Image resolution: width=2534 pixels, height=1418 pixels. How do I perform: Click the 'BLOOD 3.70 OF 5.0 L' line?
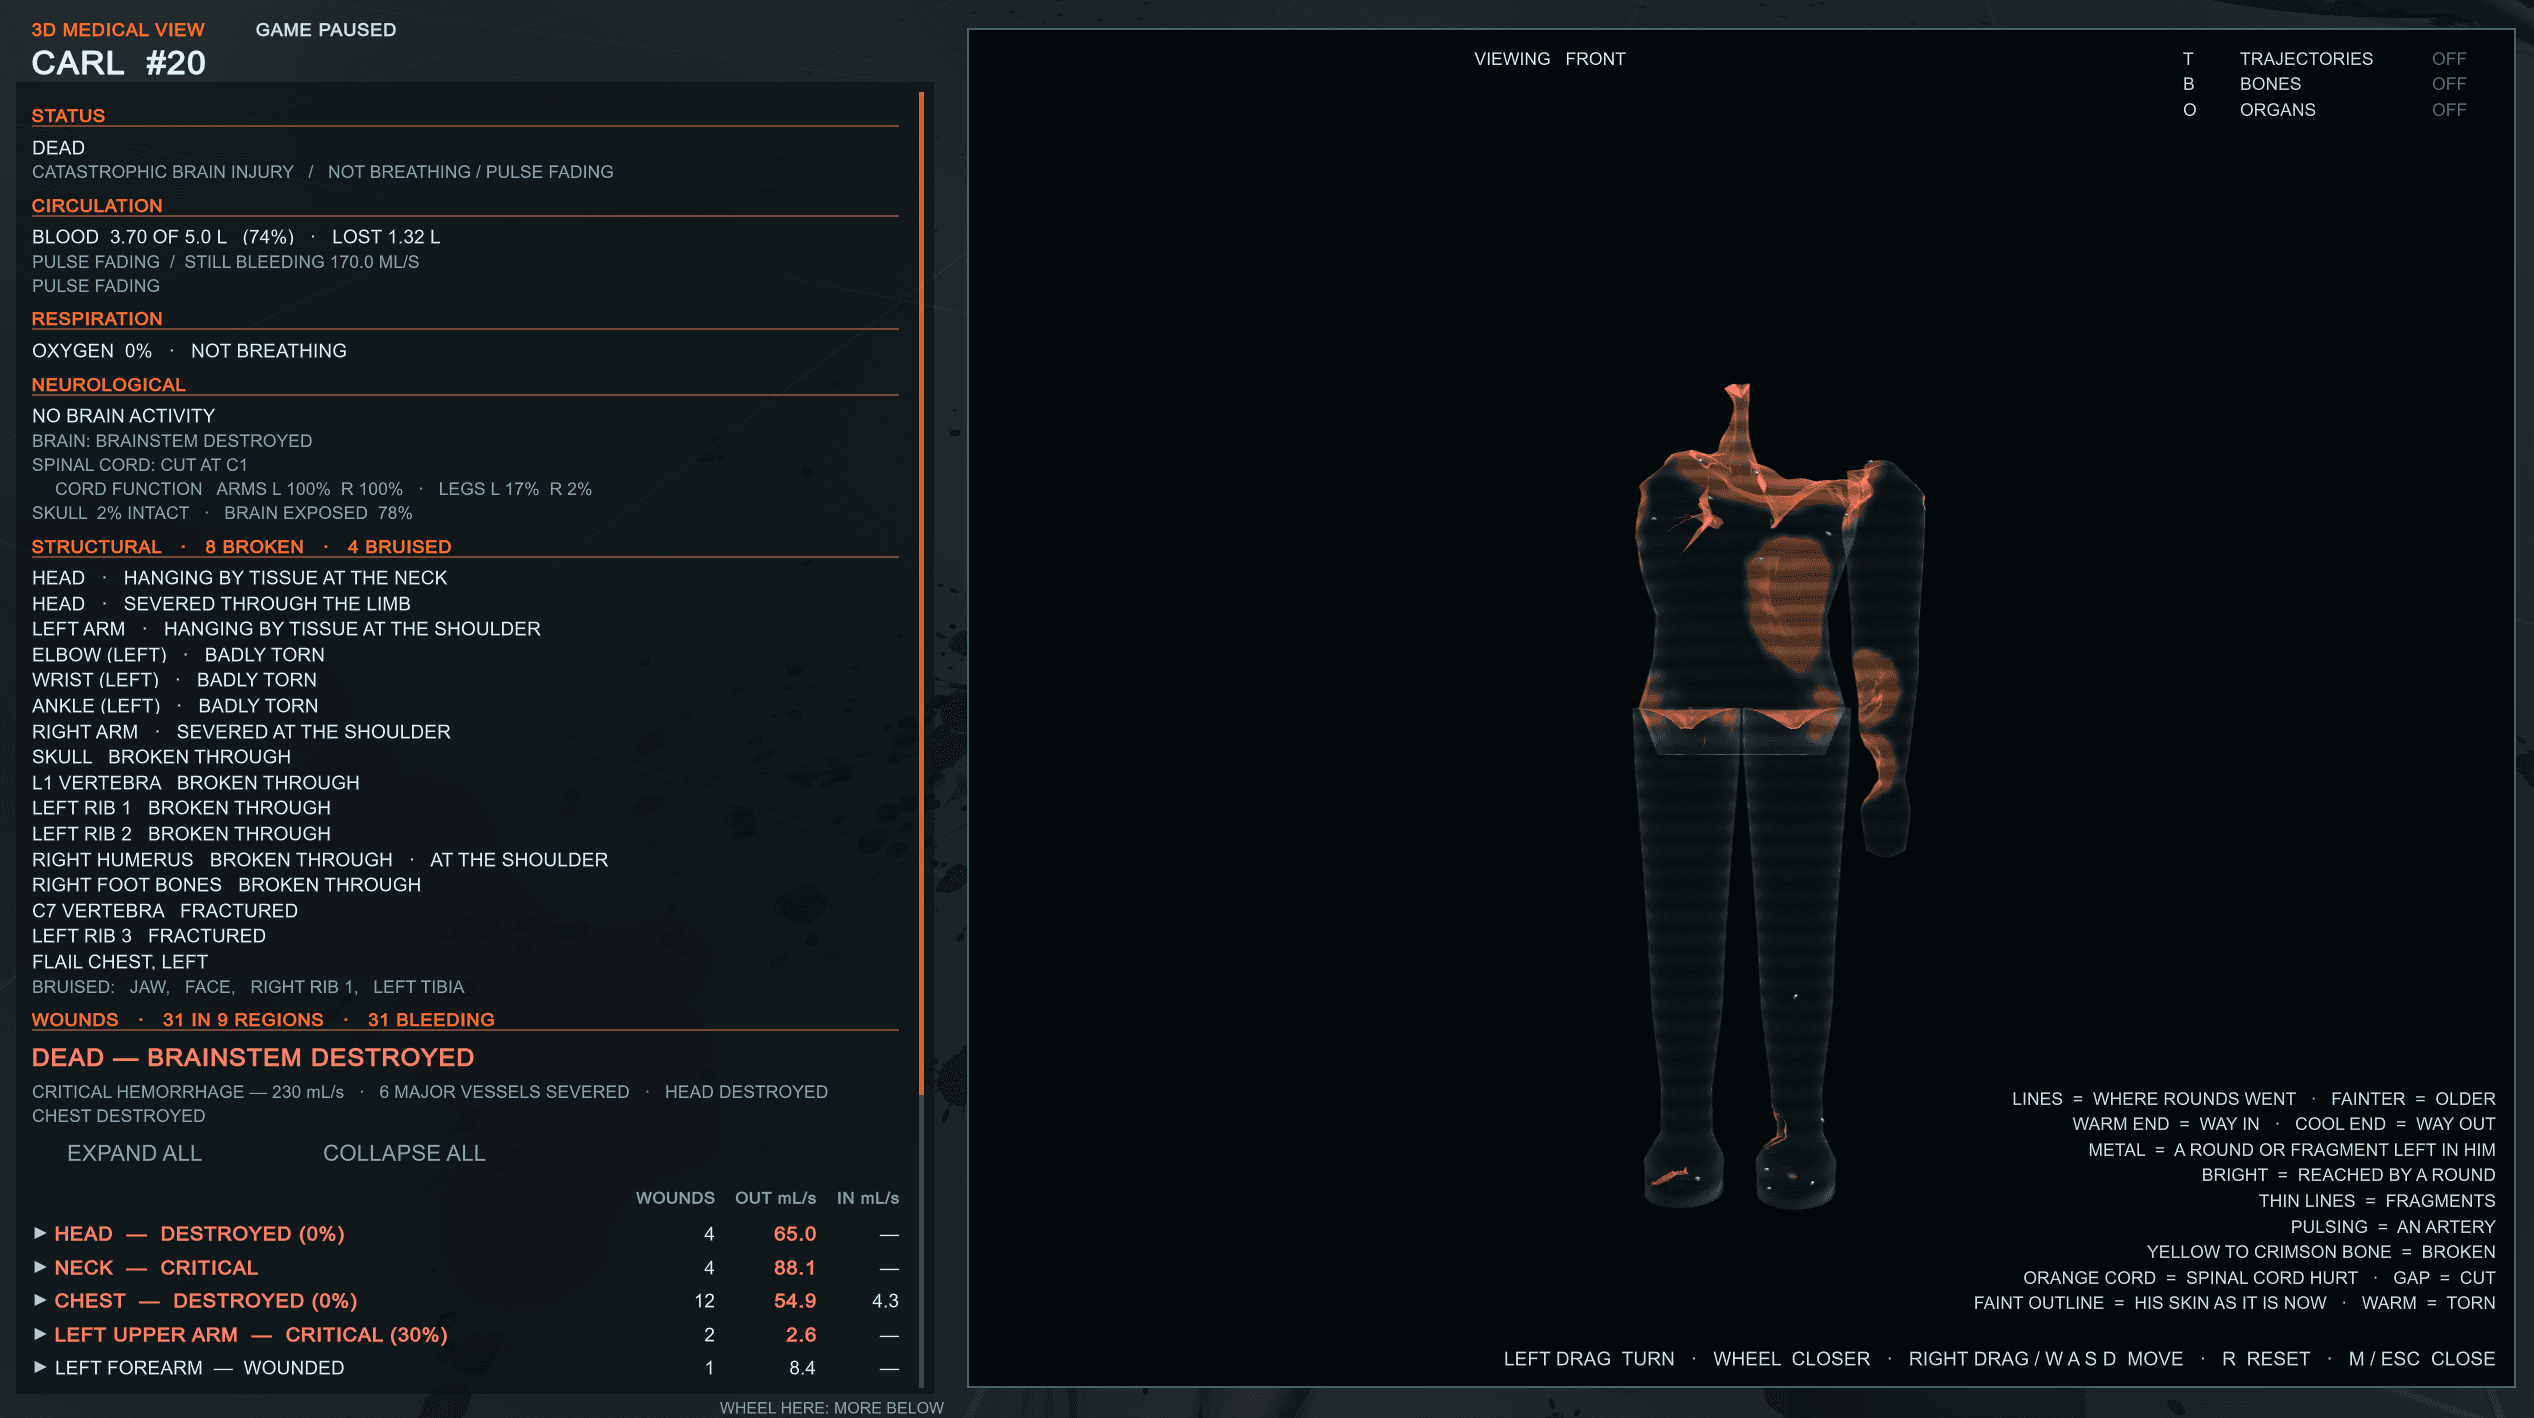236,237
